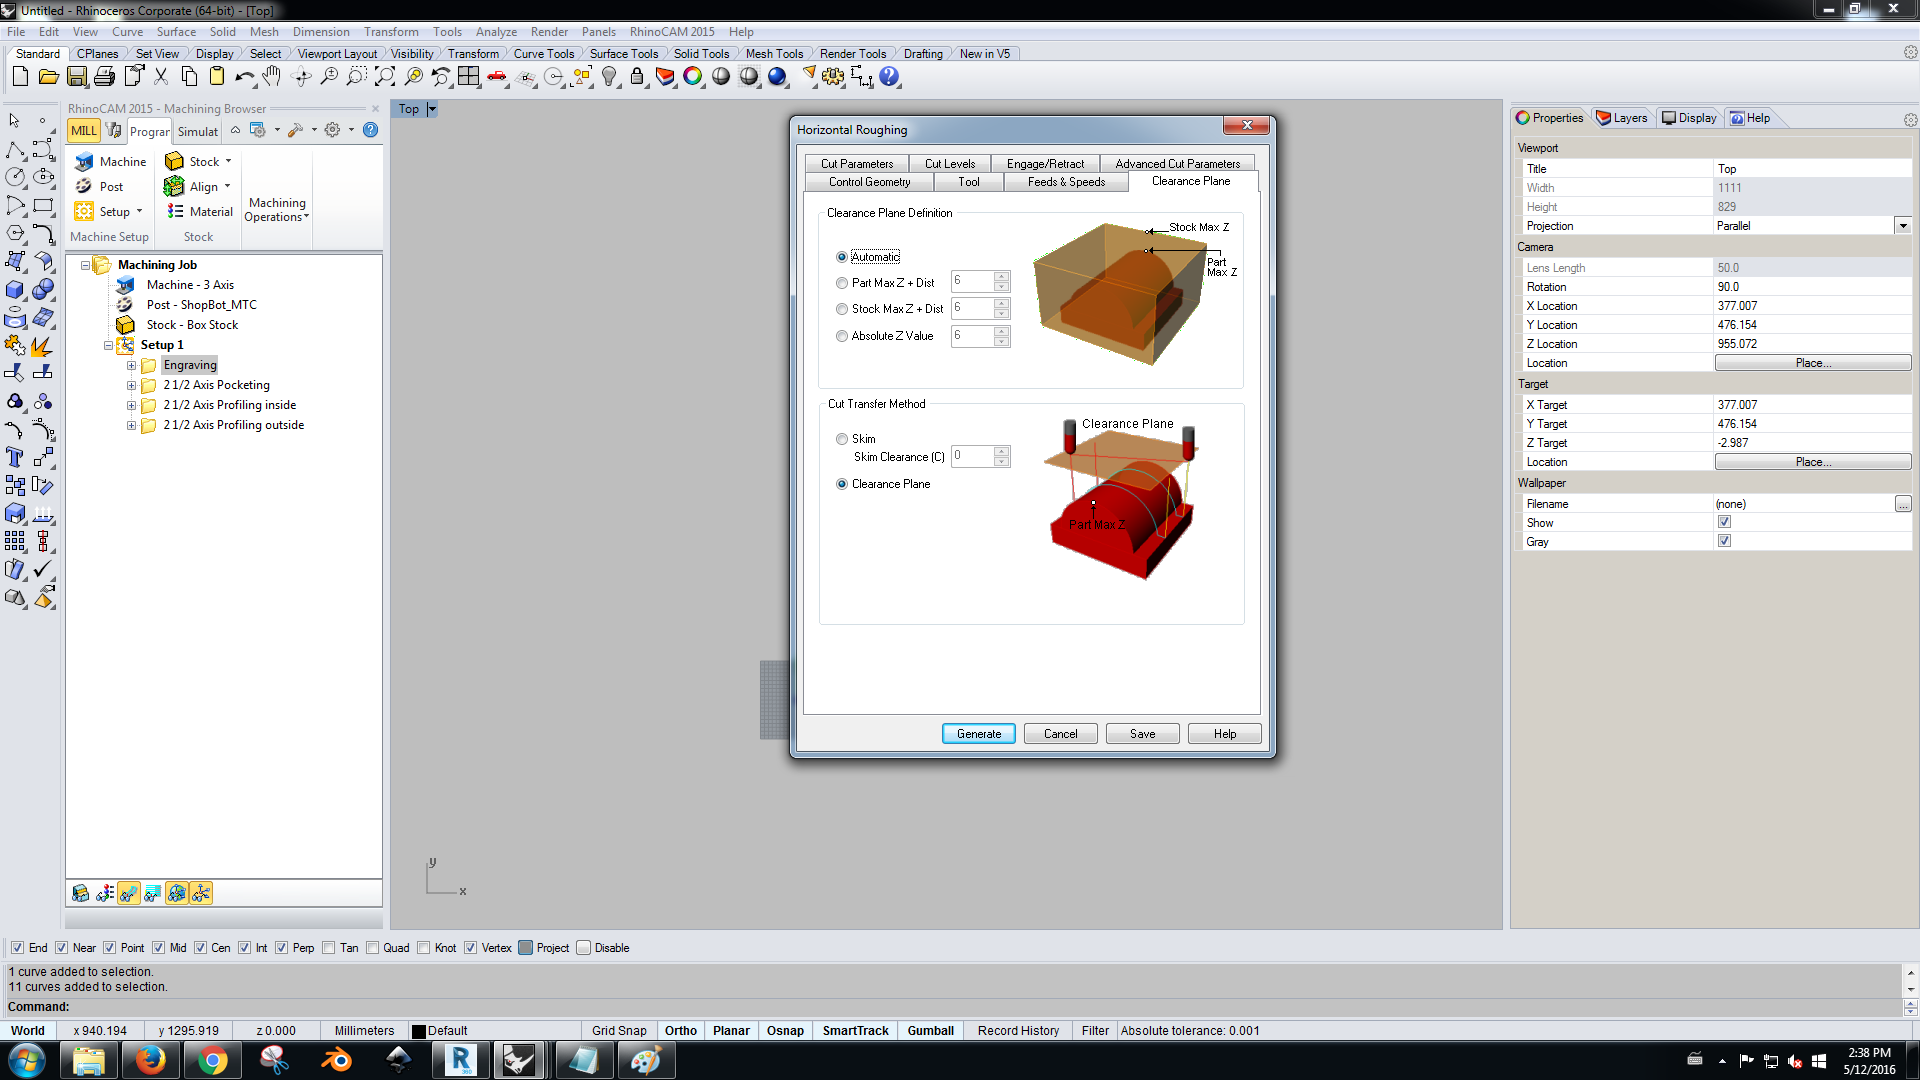Click the New file icon

click(20, 77)
